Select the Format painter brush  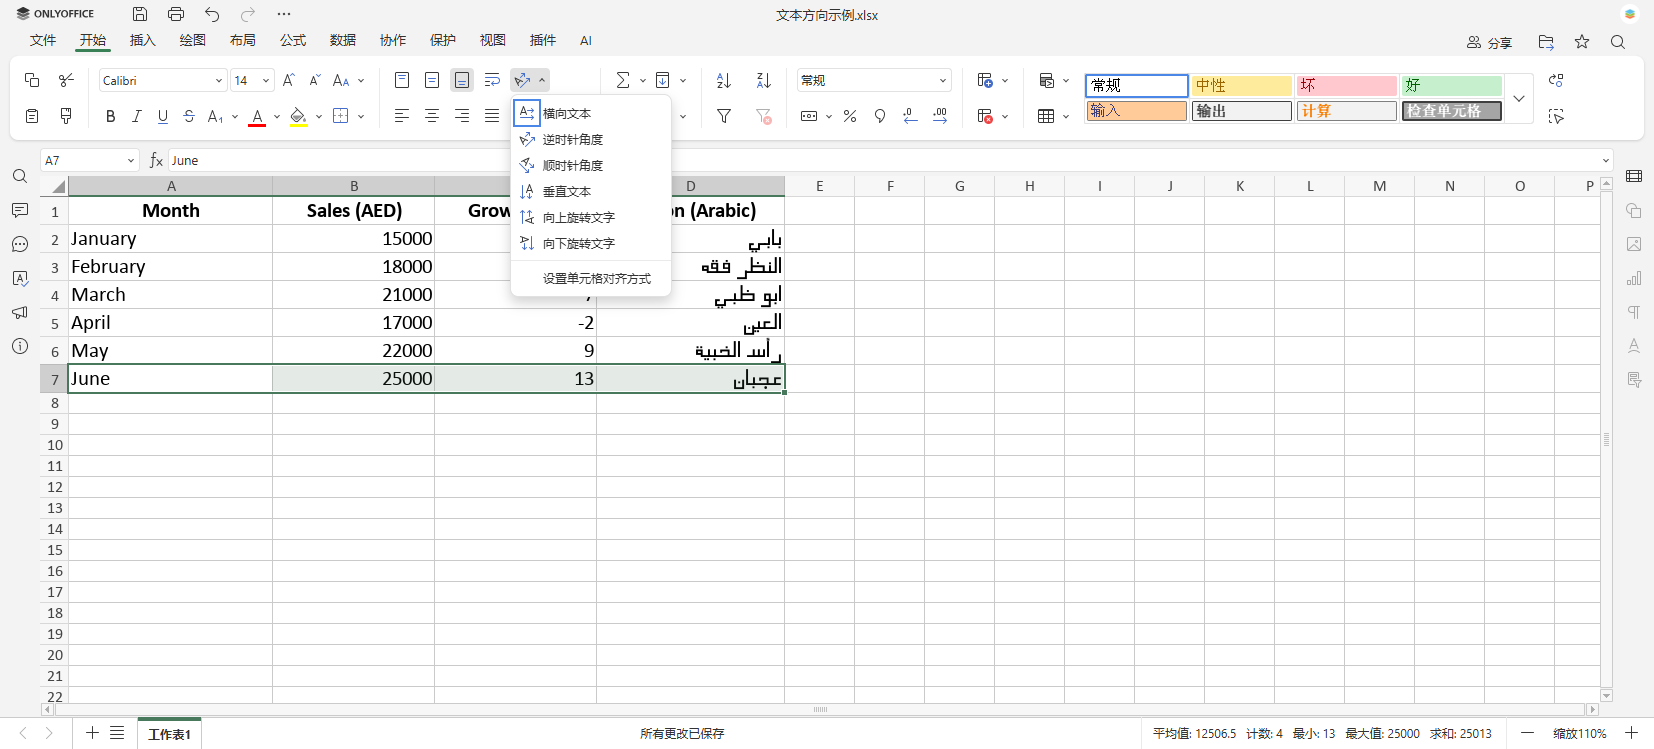(x=66, y=116)
